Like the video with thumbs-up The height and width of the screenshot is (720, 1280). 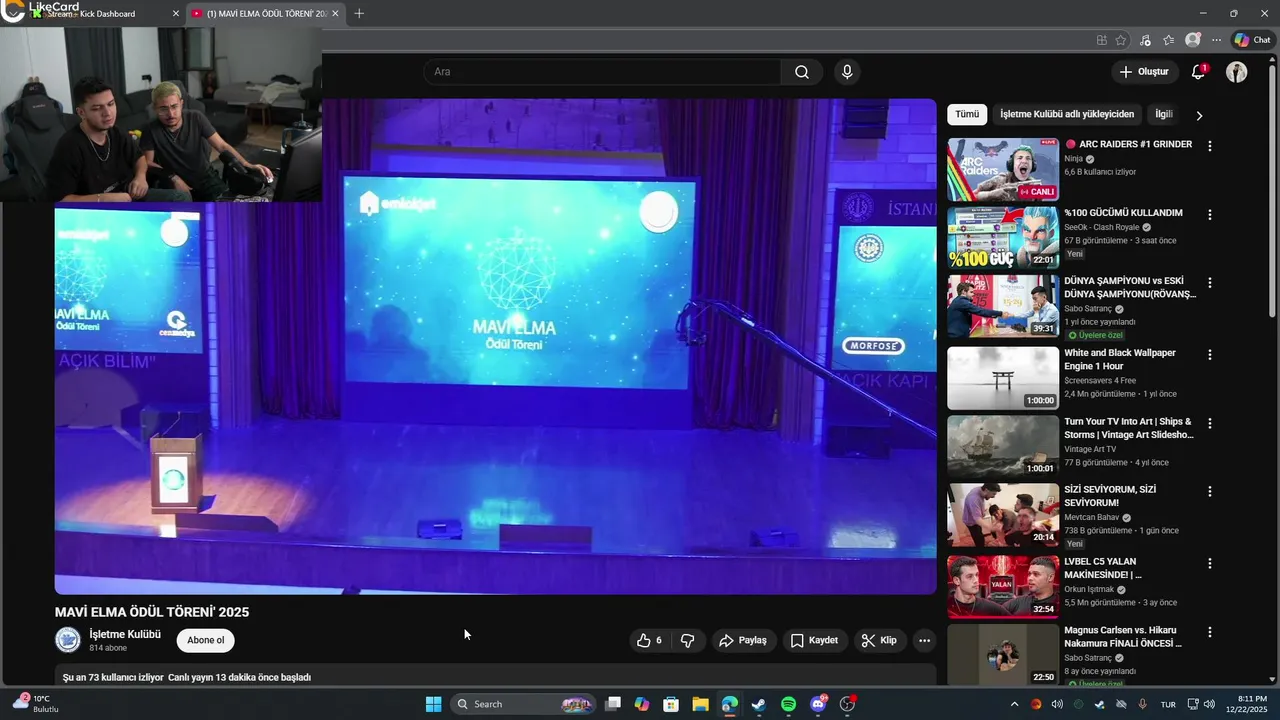tap(650, 640)
